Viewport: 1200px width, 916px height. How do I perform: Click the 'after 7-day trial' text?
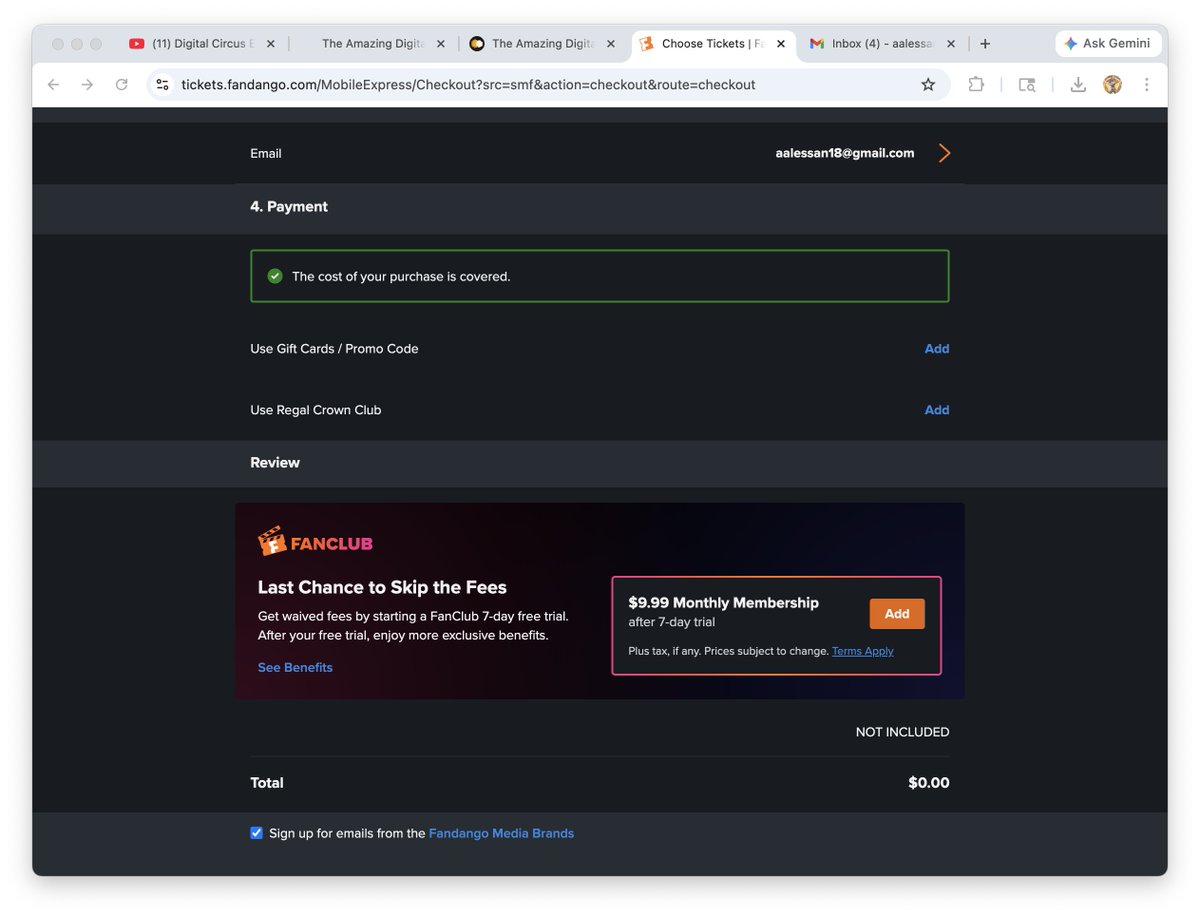point(672,622)
